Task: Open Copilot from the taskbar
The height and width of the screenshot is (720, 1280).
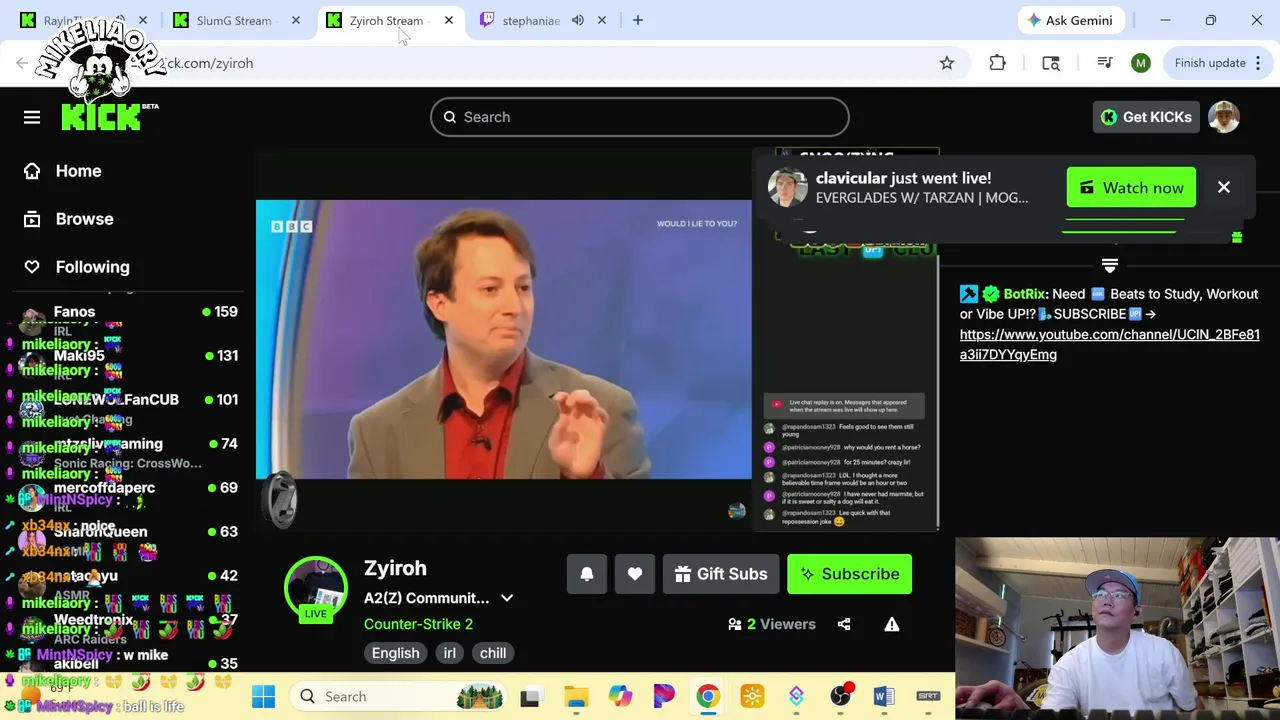Action: coord(620,696)
